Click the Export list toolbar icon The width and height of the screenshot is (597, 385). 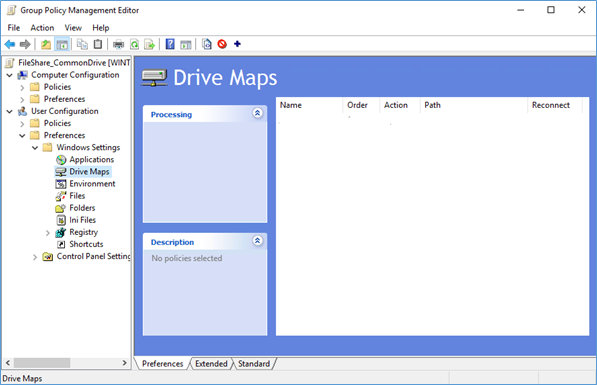pyautogui.click(x=150, y=45)
